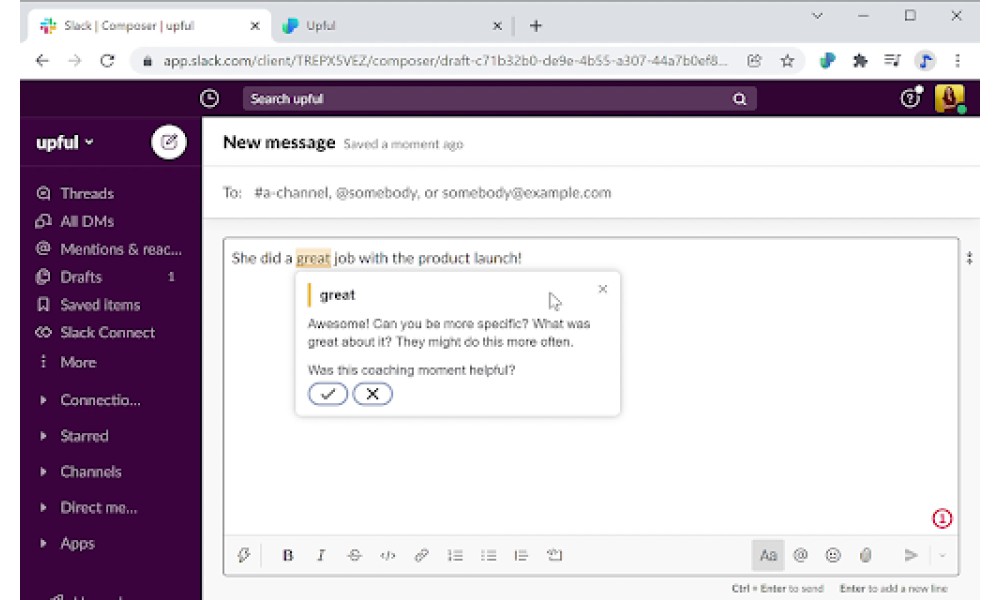1000x600 pixels.
Task: Reload the page
Action: coord(107,61)
